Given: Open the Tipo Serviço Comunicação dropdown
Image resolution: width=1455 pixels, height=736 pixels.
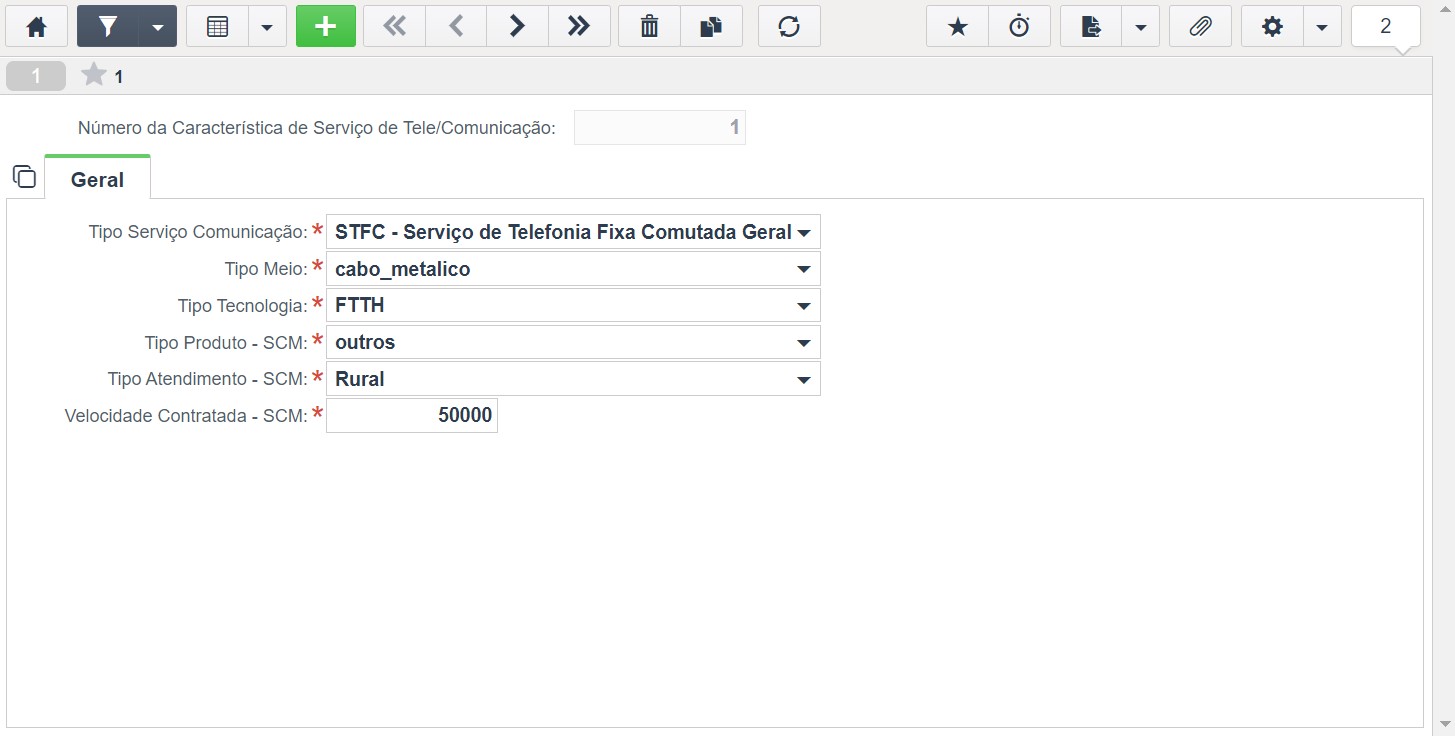Looking at the screenshot, I should (x=573, y=232).
